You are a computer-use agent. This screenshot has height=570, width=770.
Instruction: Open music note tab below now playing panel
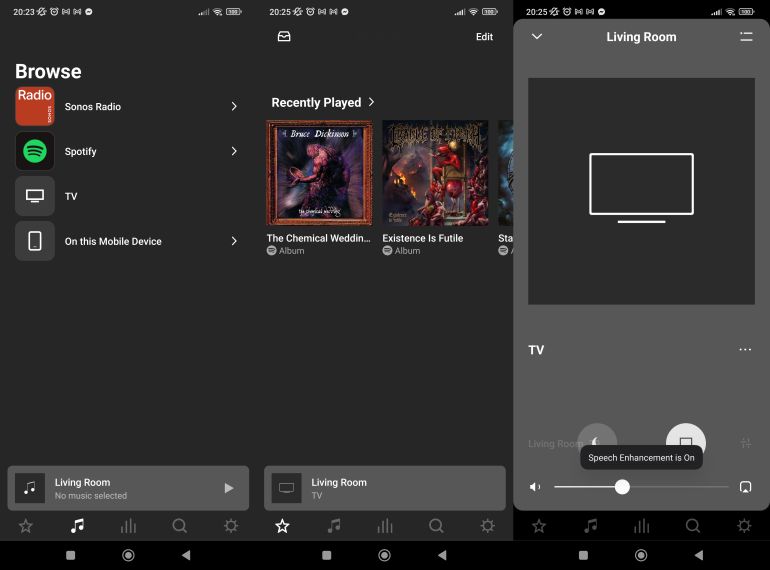point(590,526)
